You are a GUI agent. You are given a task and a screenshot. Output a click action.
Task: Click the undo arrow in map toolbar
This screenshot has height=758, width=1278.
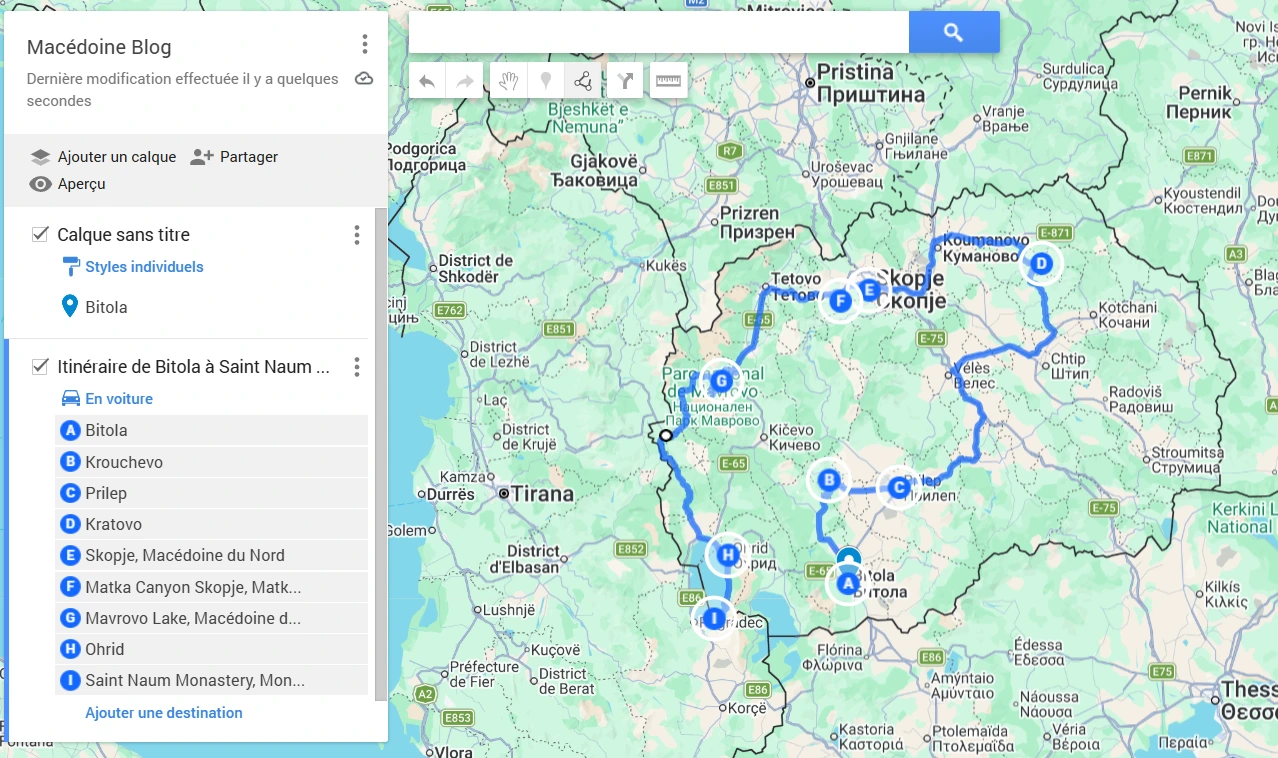(427, 81)
